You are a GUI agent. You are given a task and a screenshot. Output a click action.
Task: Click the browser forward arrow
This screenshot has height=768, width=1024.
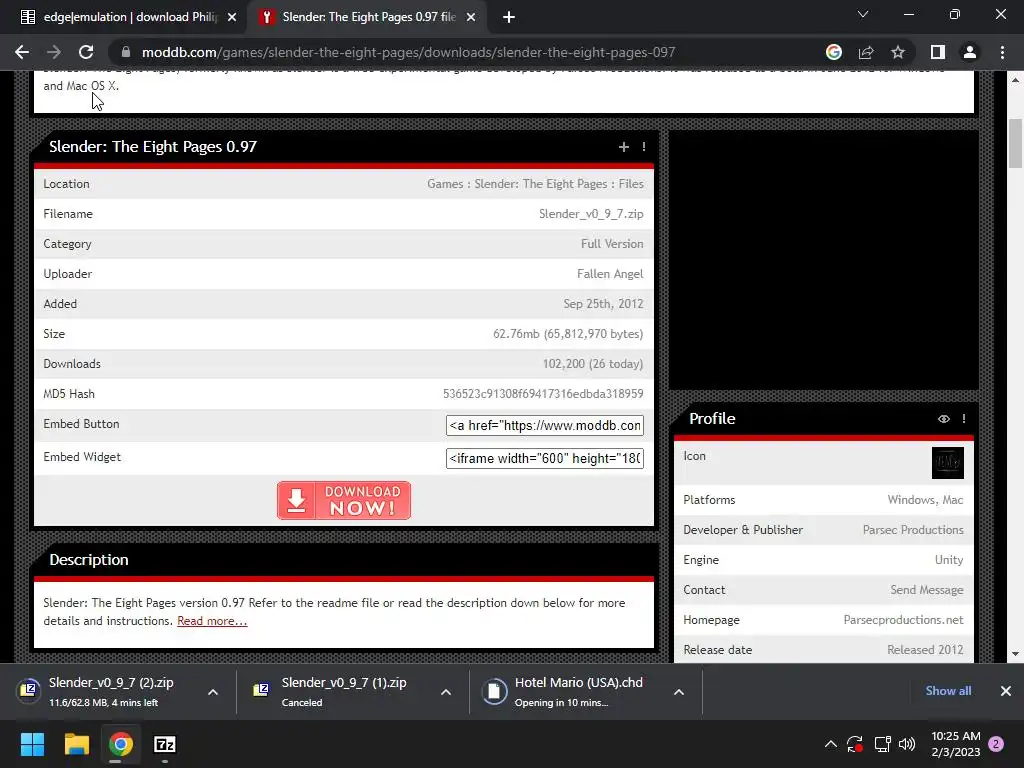pos(54,52)
